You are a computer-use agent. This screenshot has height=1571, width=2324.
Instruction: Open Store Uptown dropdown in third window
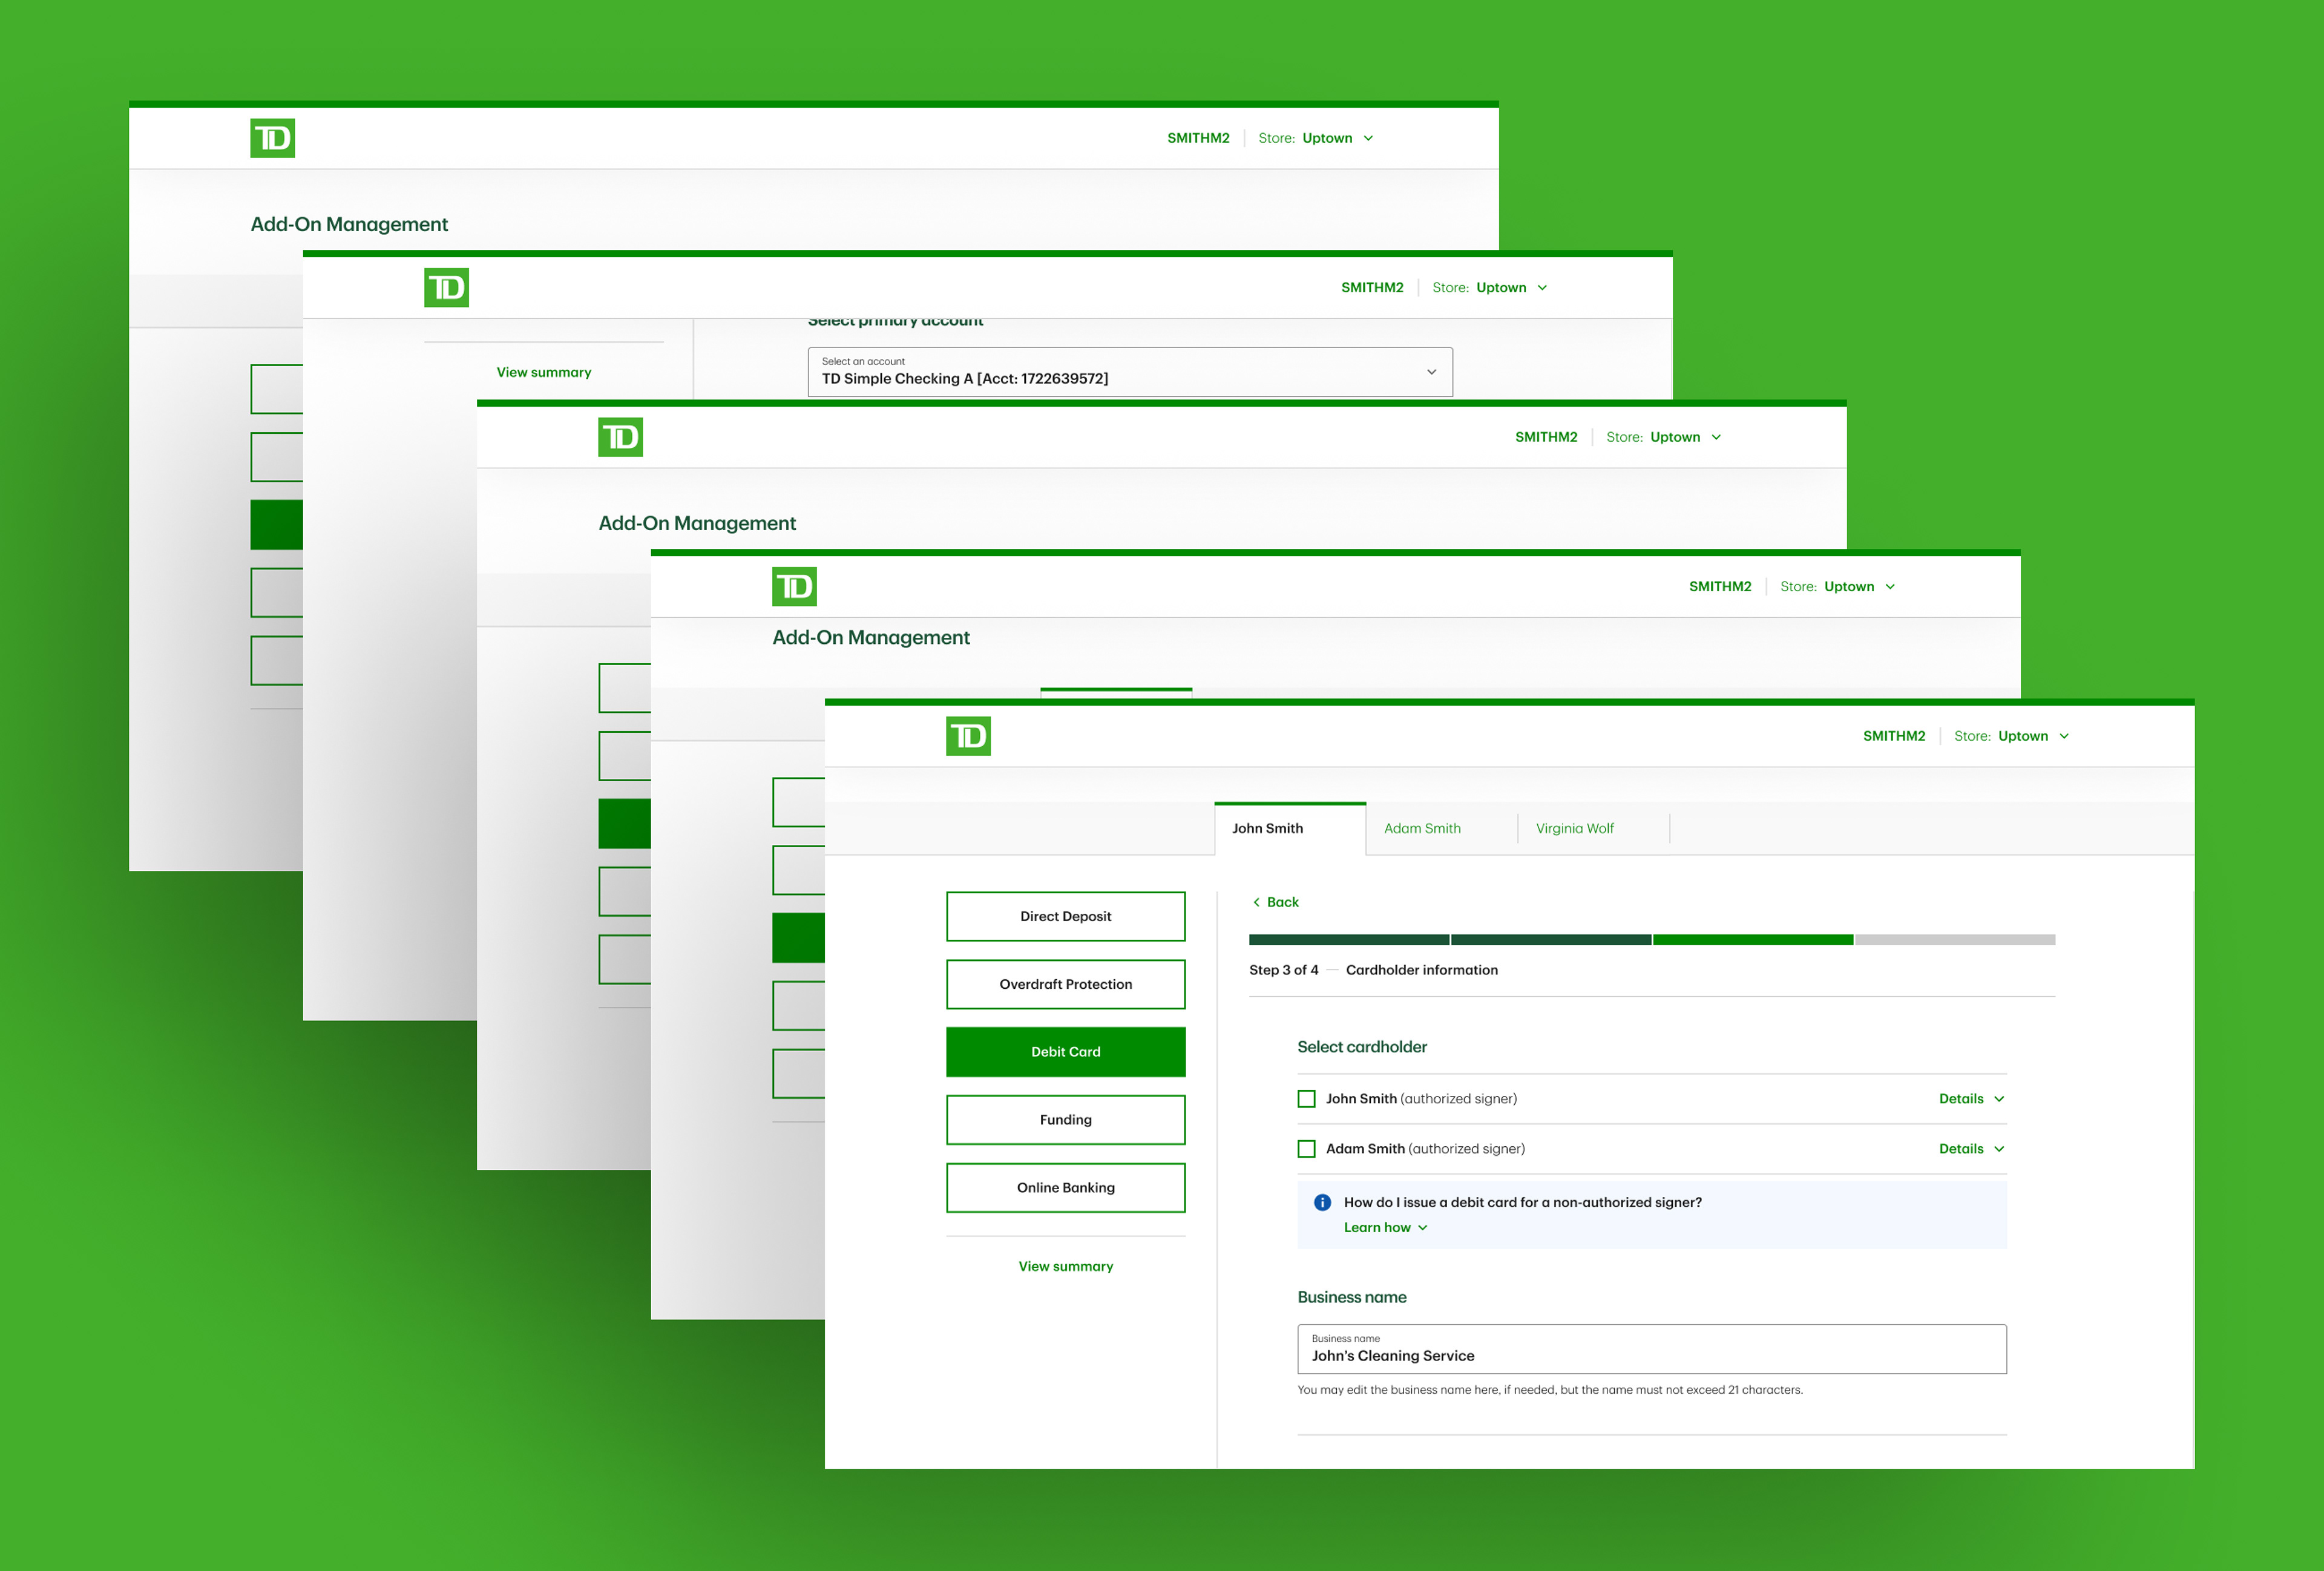[x=1663, y=437]
